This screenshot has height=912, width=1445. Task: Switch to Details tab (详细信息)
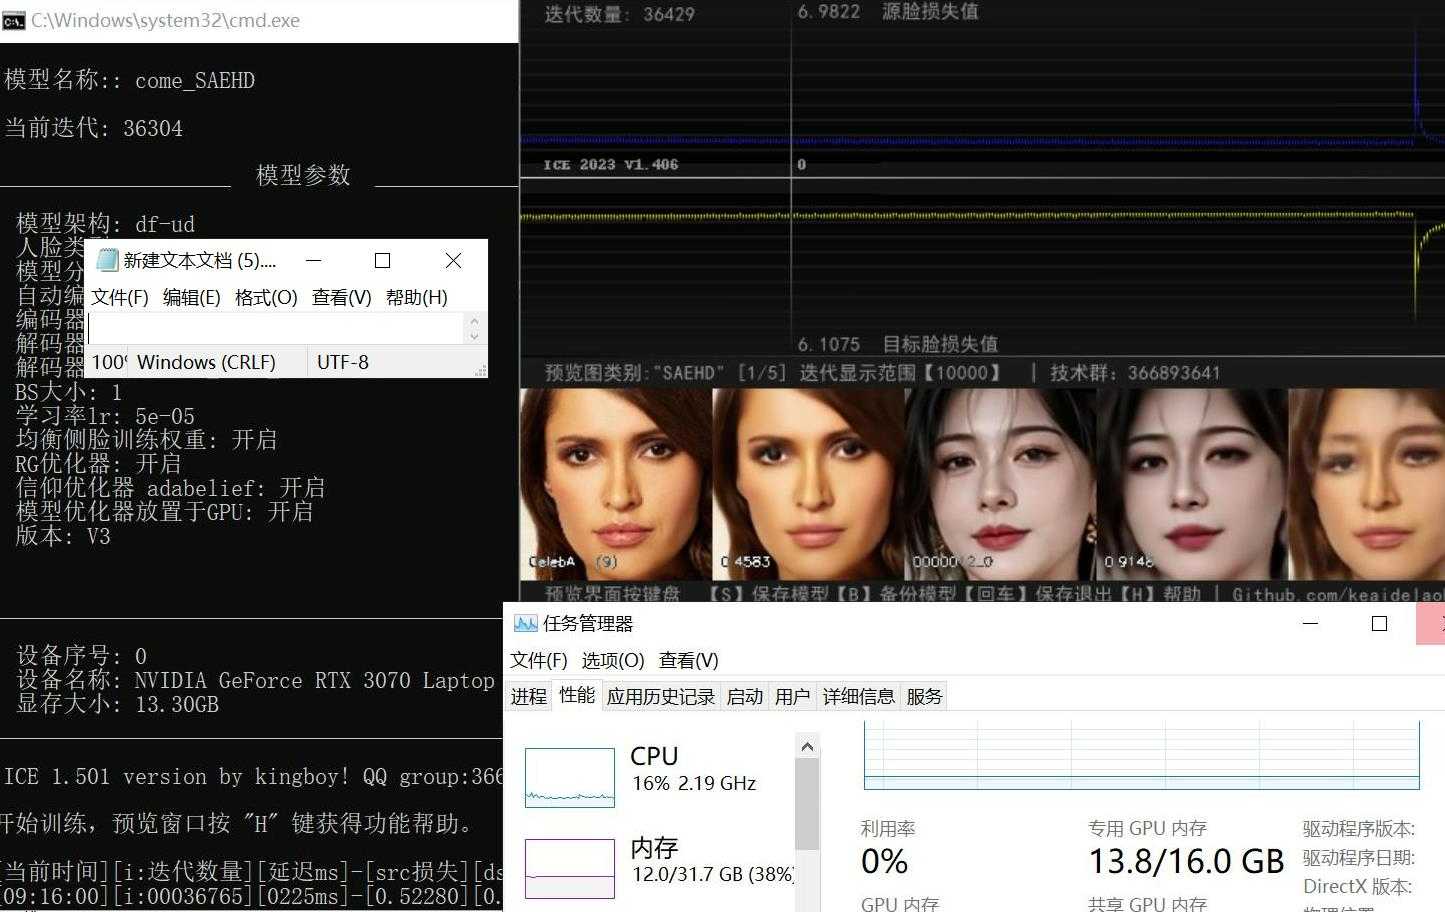pyautogui.click(x=858, y=696)
